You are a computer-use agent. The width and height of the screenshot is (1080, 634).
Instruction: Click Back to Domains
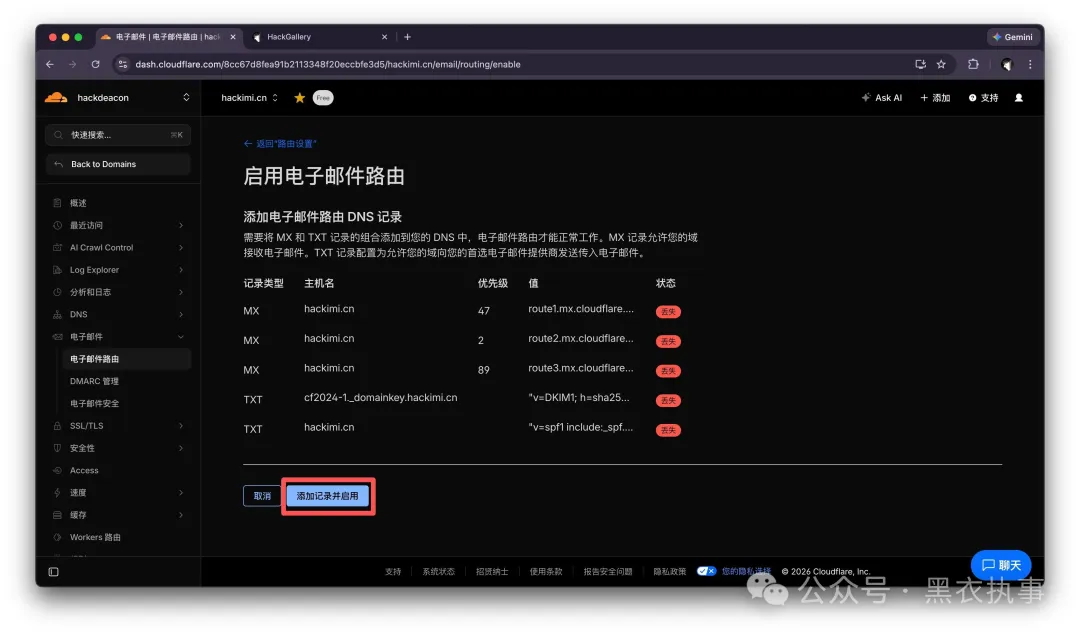pos(118,164)
